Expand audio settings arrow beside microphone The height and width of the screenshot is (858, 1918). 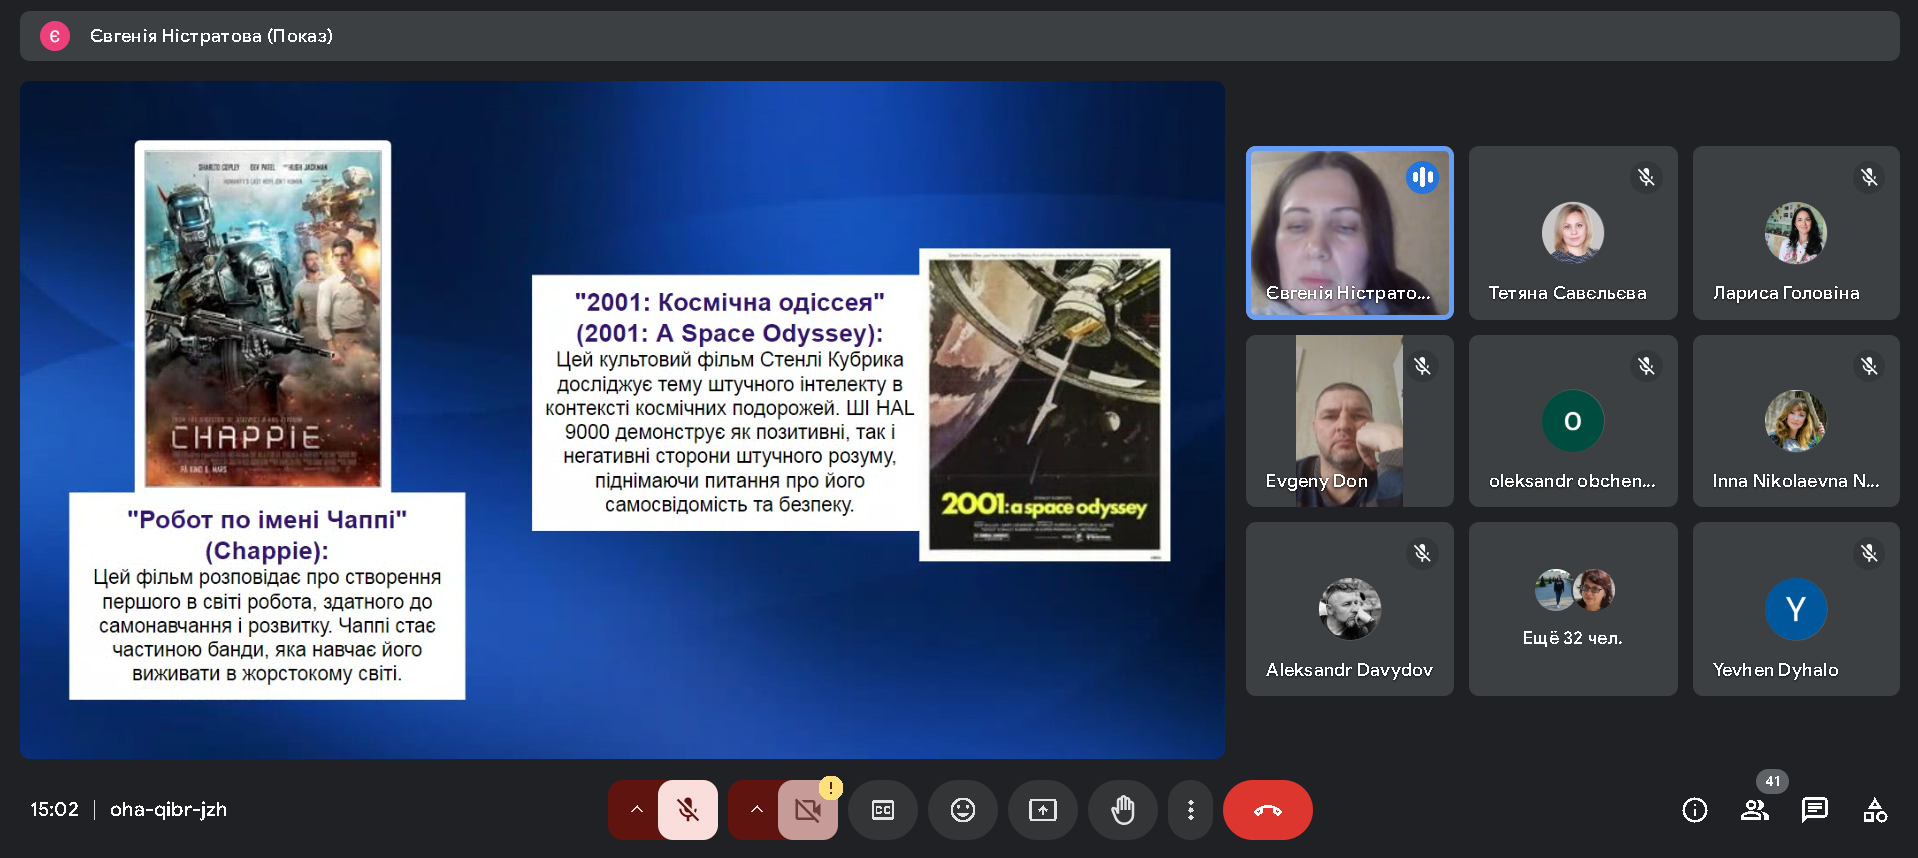click(636, 810)
